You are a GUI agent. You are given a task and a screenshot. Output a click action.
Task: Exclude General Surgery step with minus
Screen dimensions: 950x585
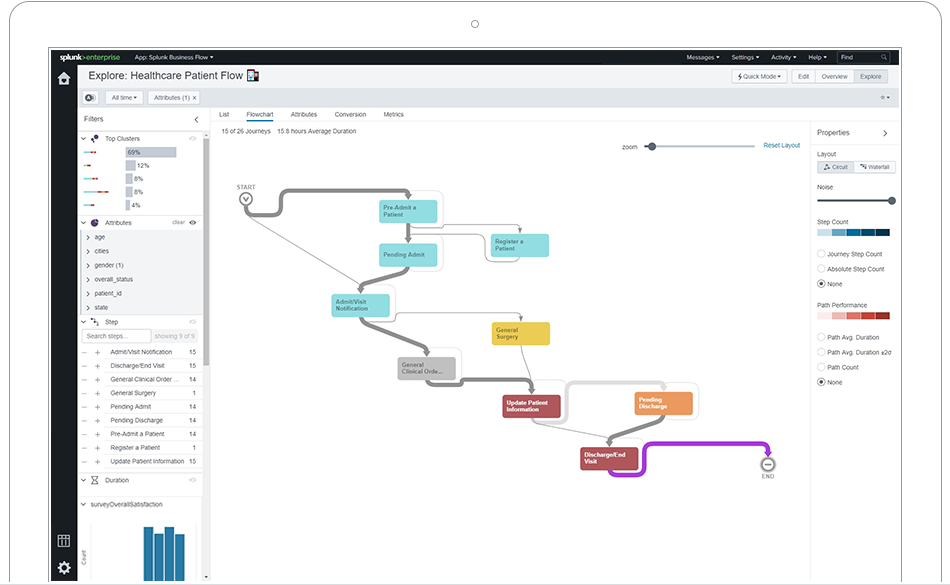coord(84,394)
